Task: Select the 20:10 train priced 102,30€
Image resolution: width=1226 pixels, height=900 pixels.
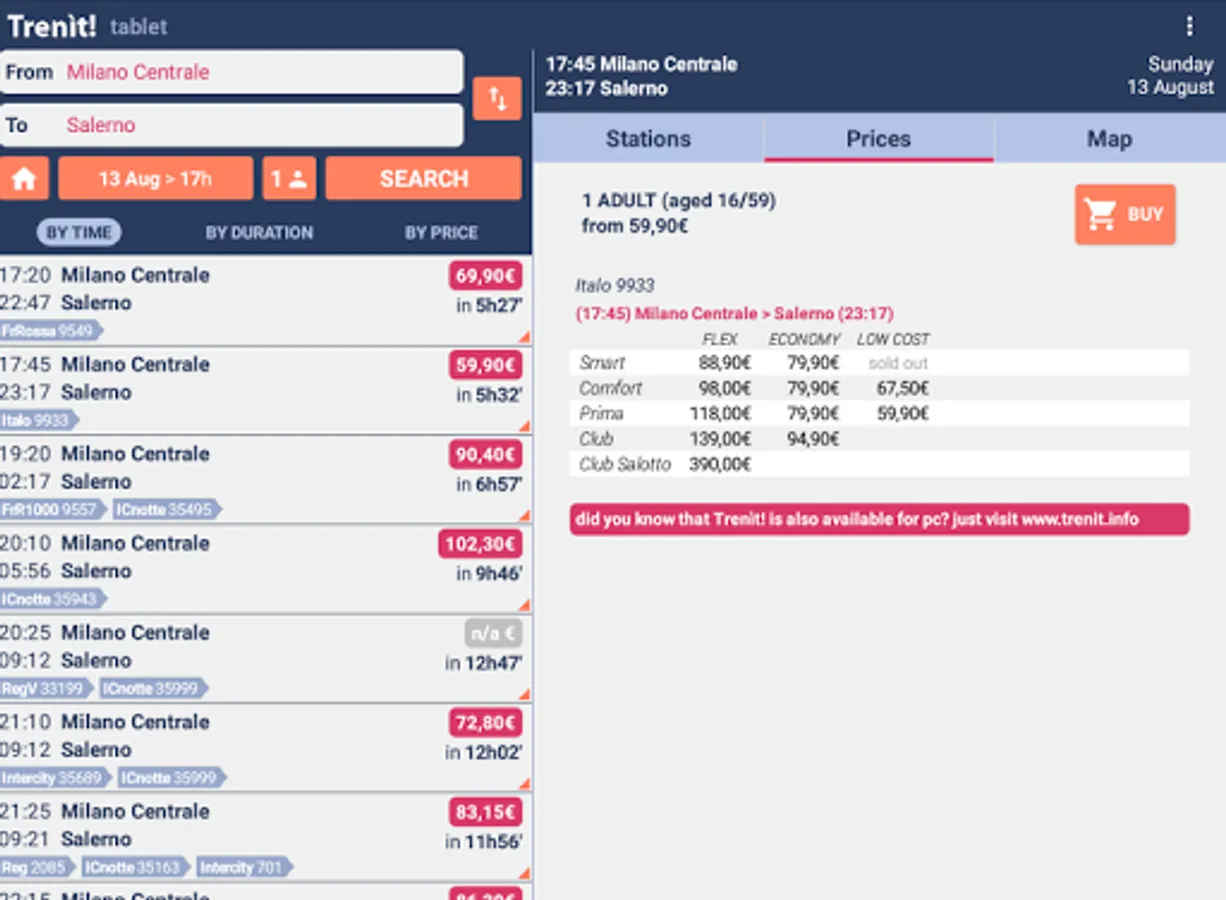Action: (265, 570)
